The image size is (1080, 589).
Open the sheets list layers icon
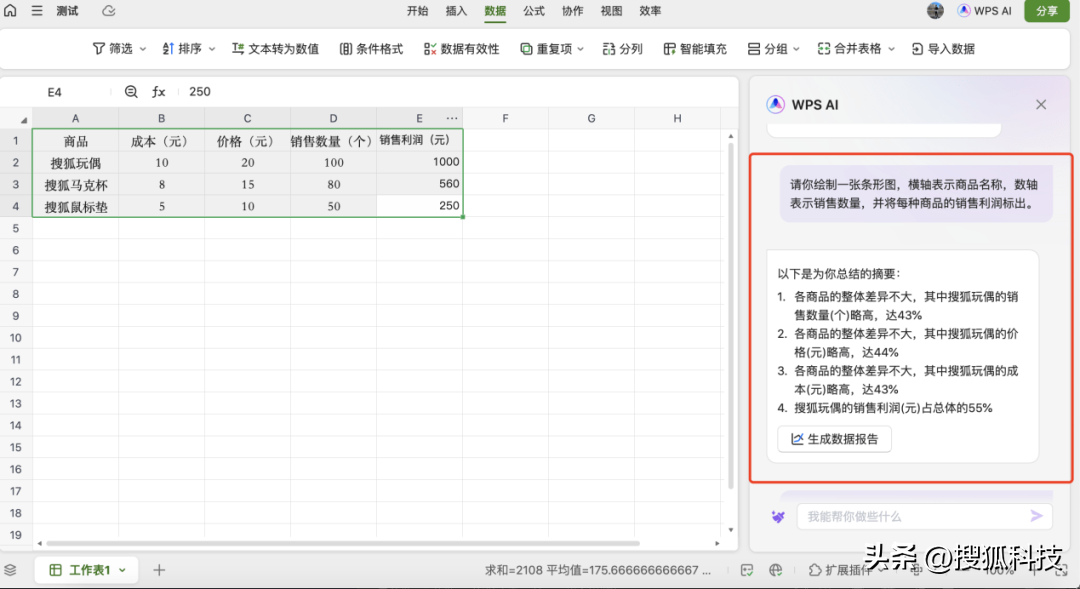click(10, 570)
